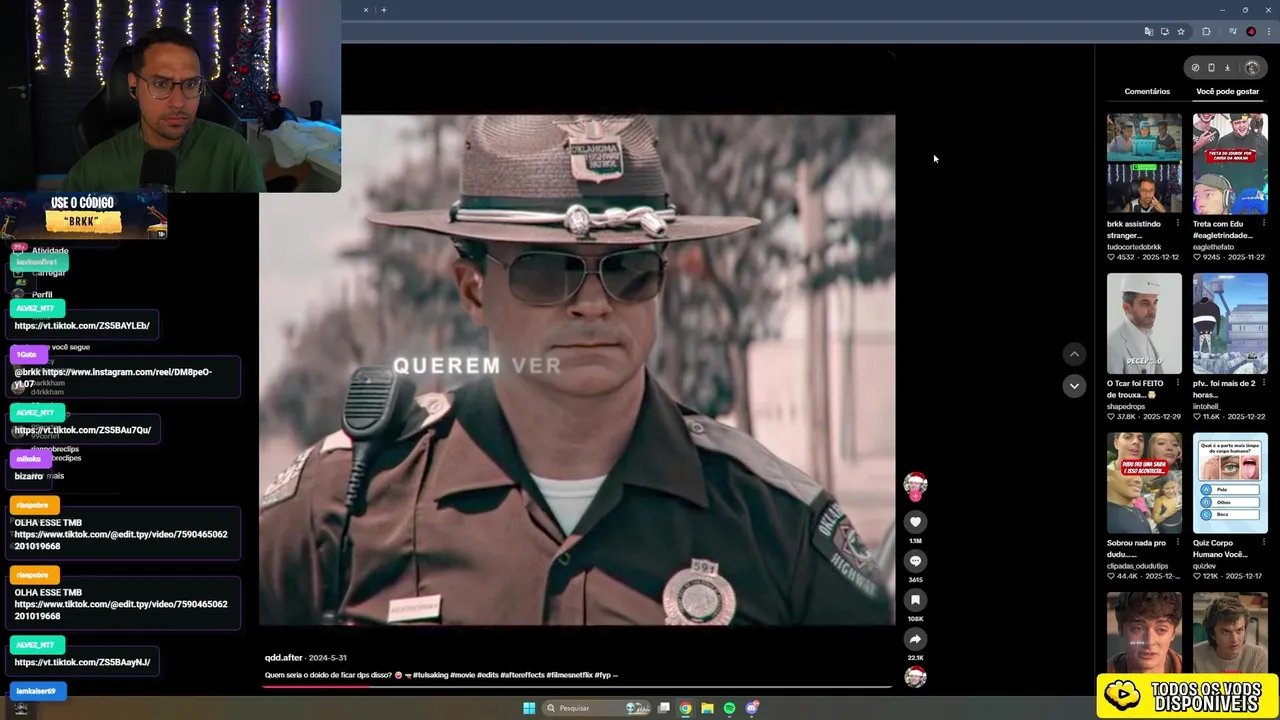This screenshot has height=720, width=1280.
Task: Open more options on 'brkk assistindo' card
Action: pos(1177,224)
